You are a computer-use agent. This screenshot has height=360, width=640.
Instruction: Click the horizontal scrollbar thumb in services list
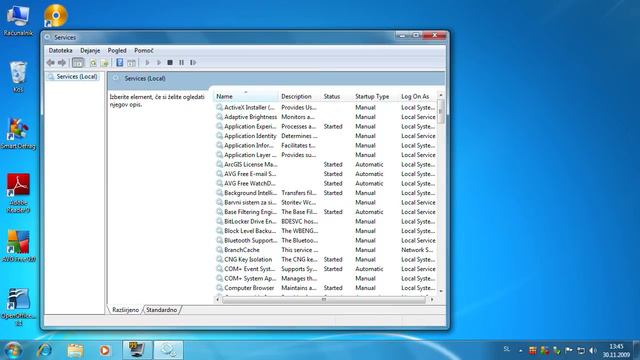[324, 300]
